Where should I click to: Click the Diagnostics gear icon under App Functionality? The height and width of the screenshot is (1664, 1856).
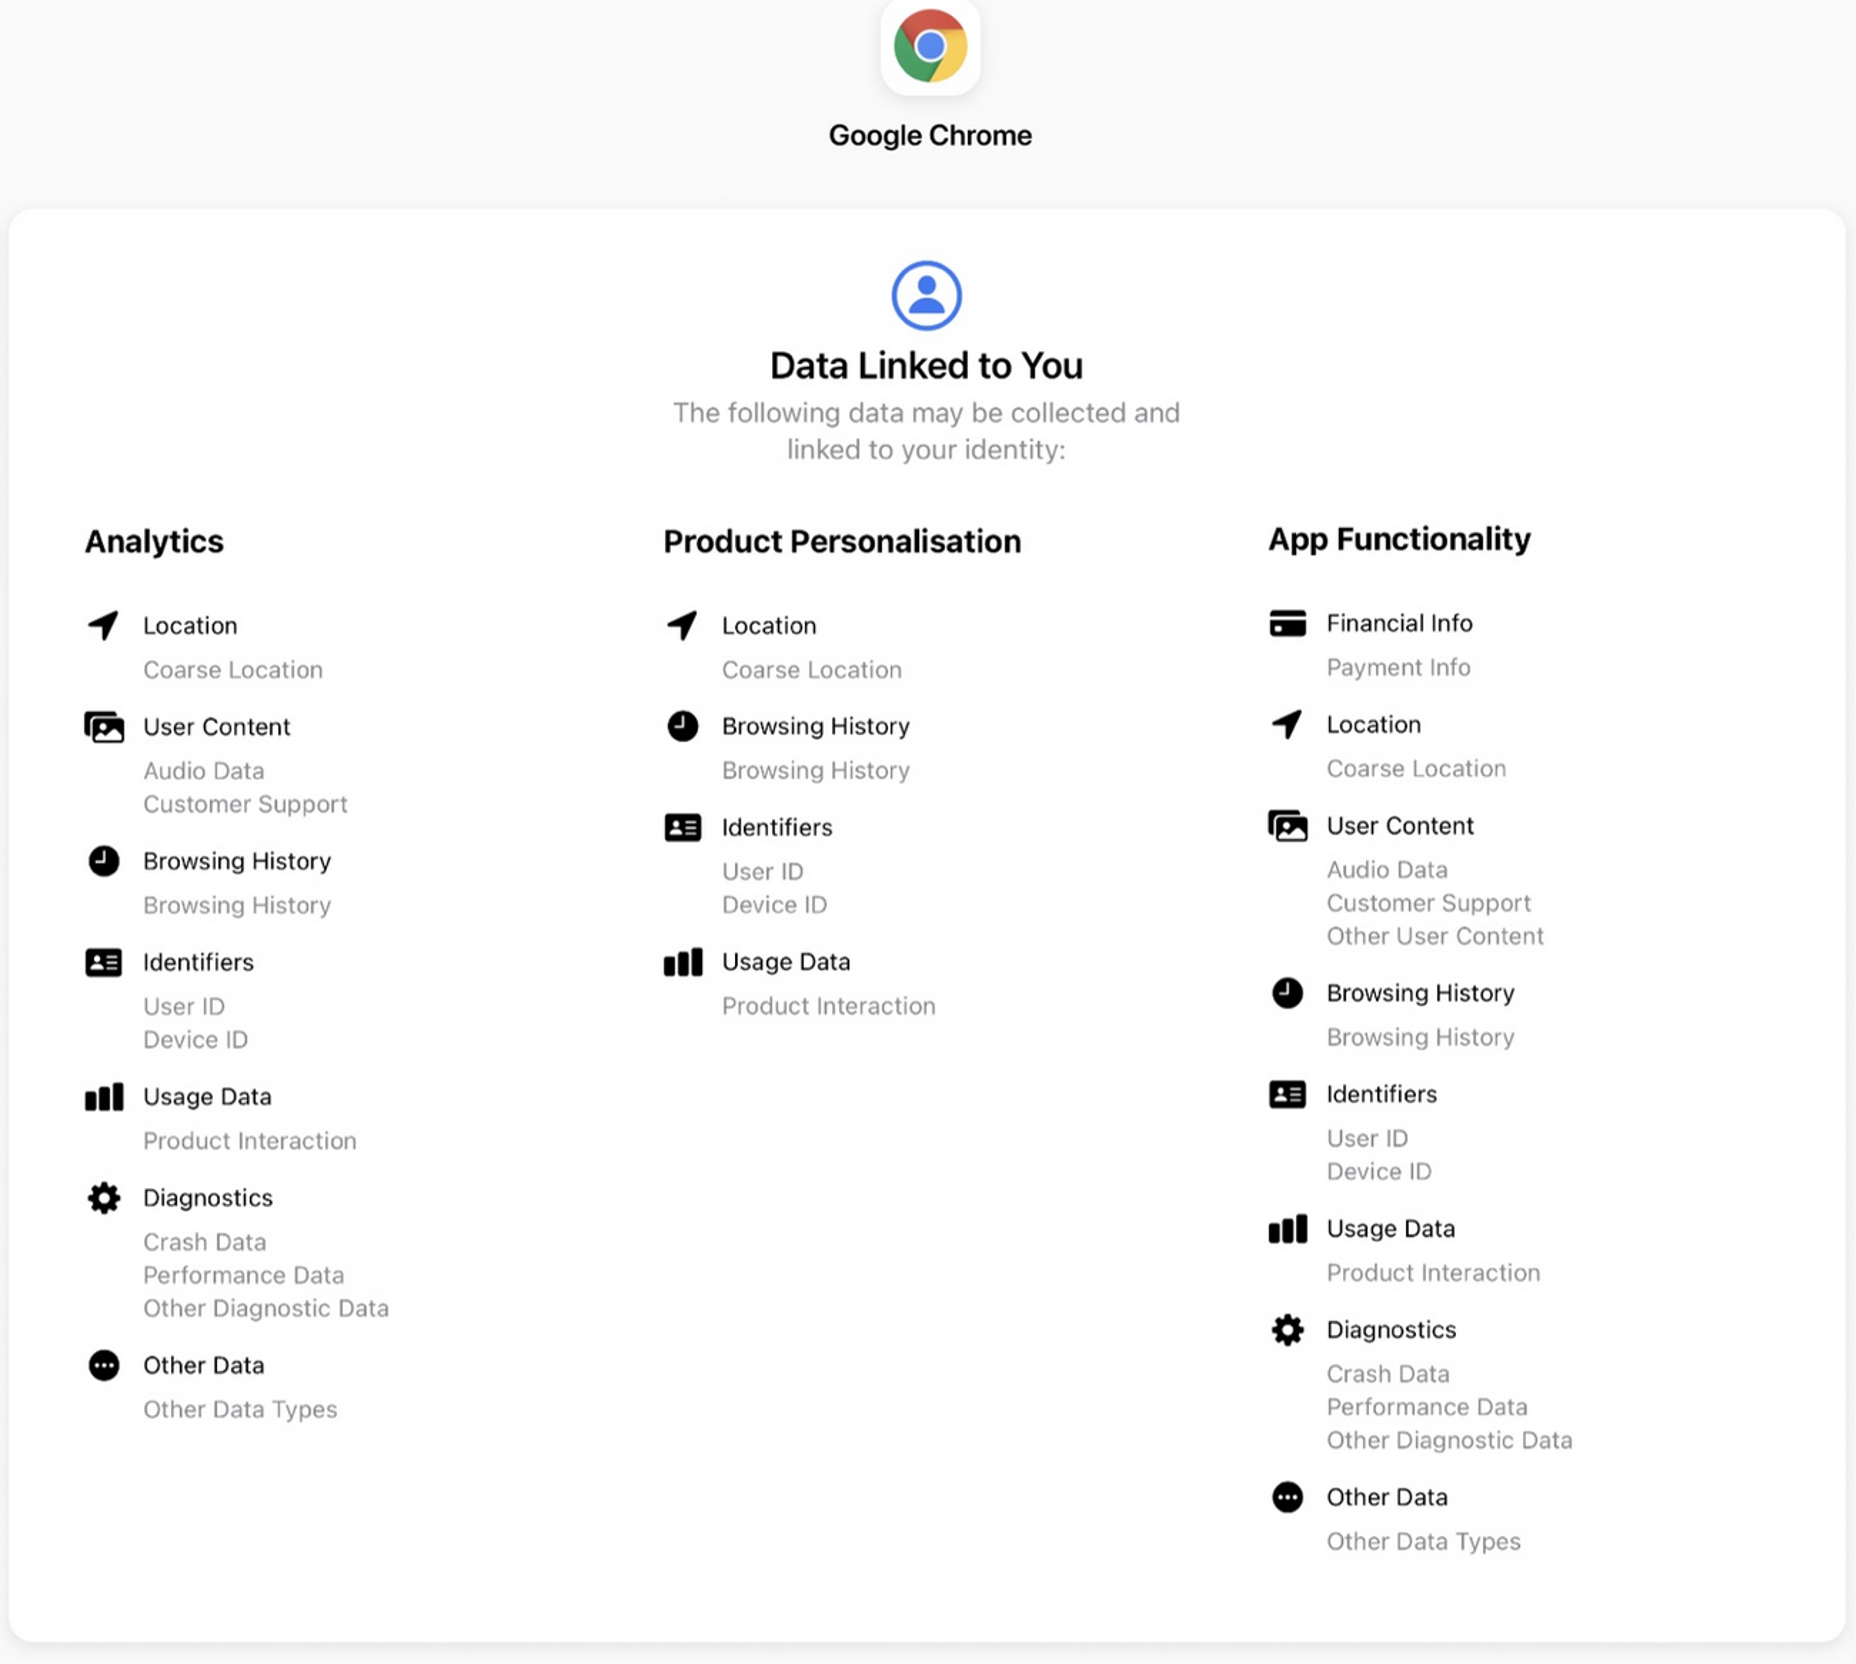coord(1288,1329)
